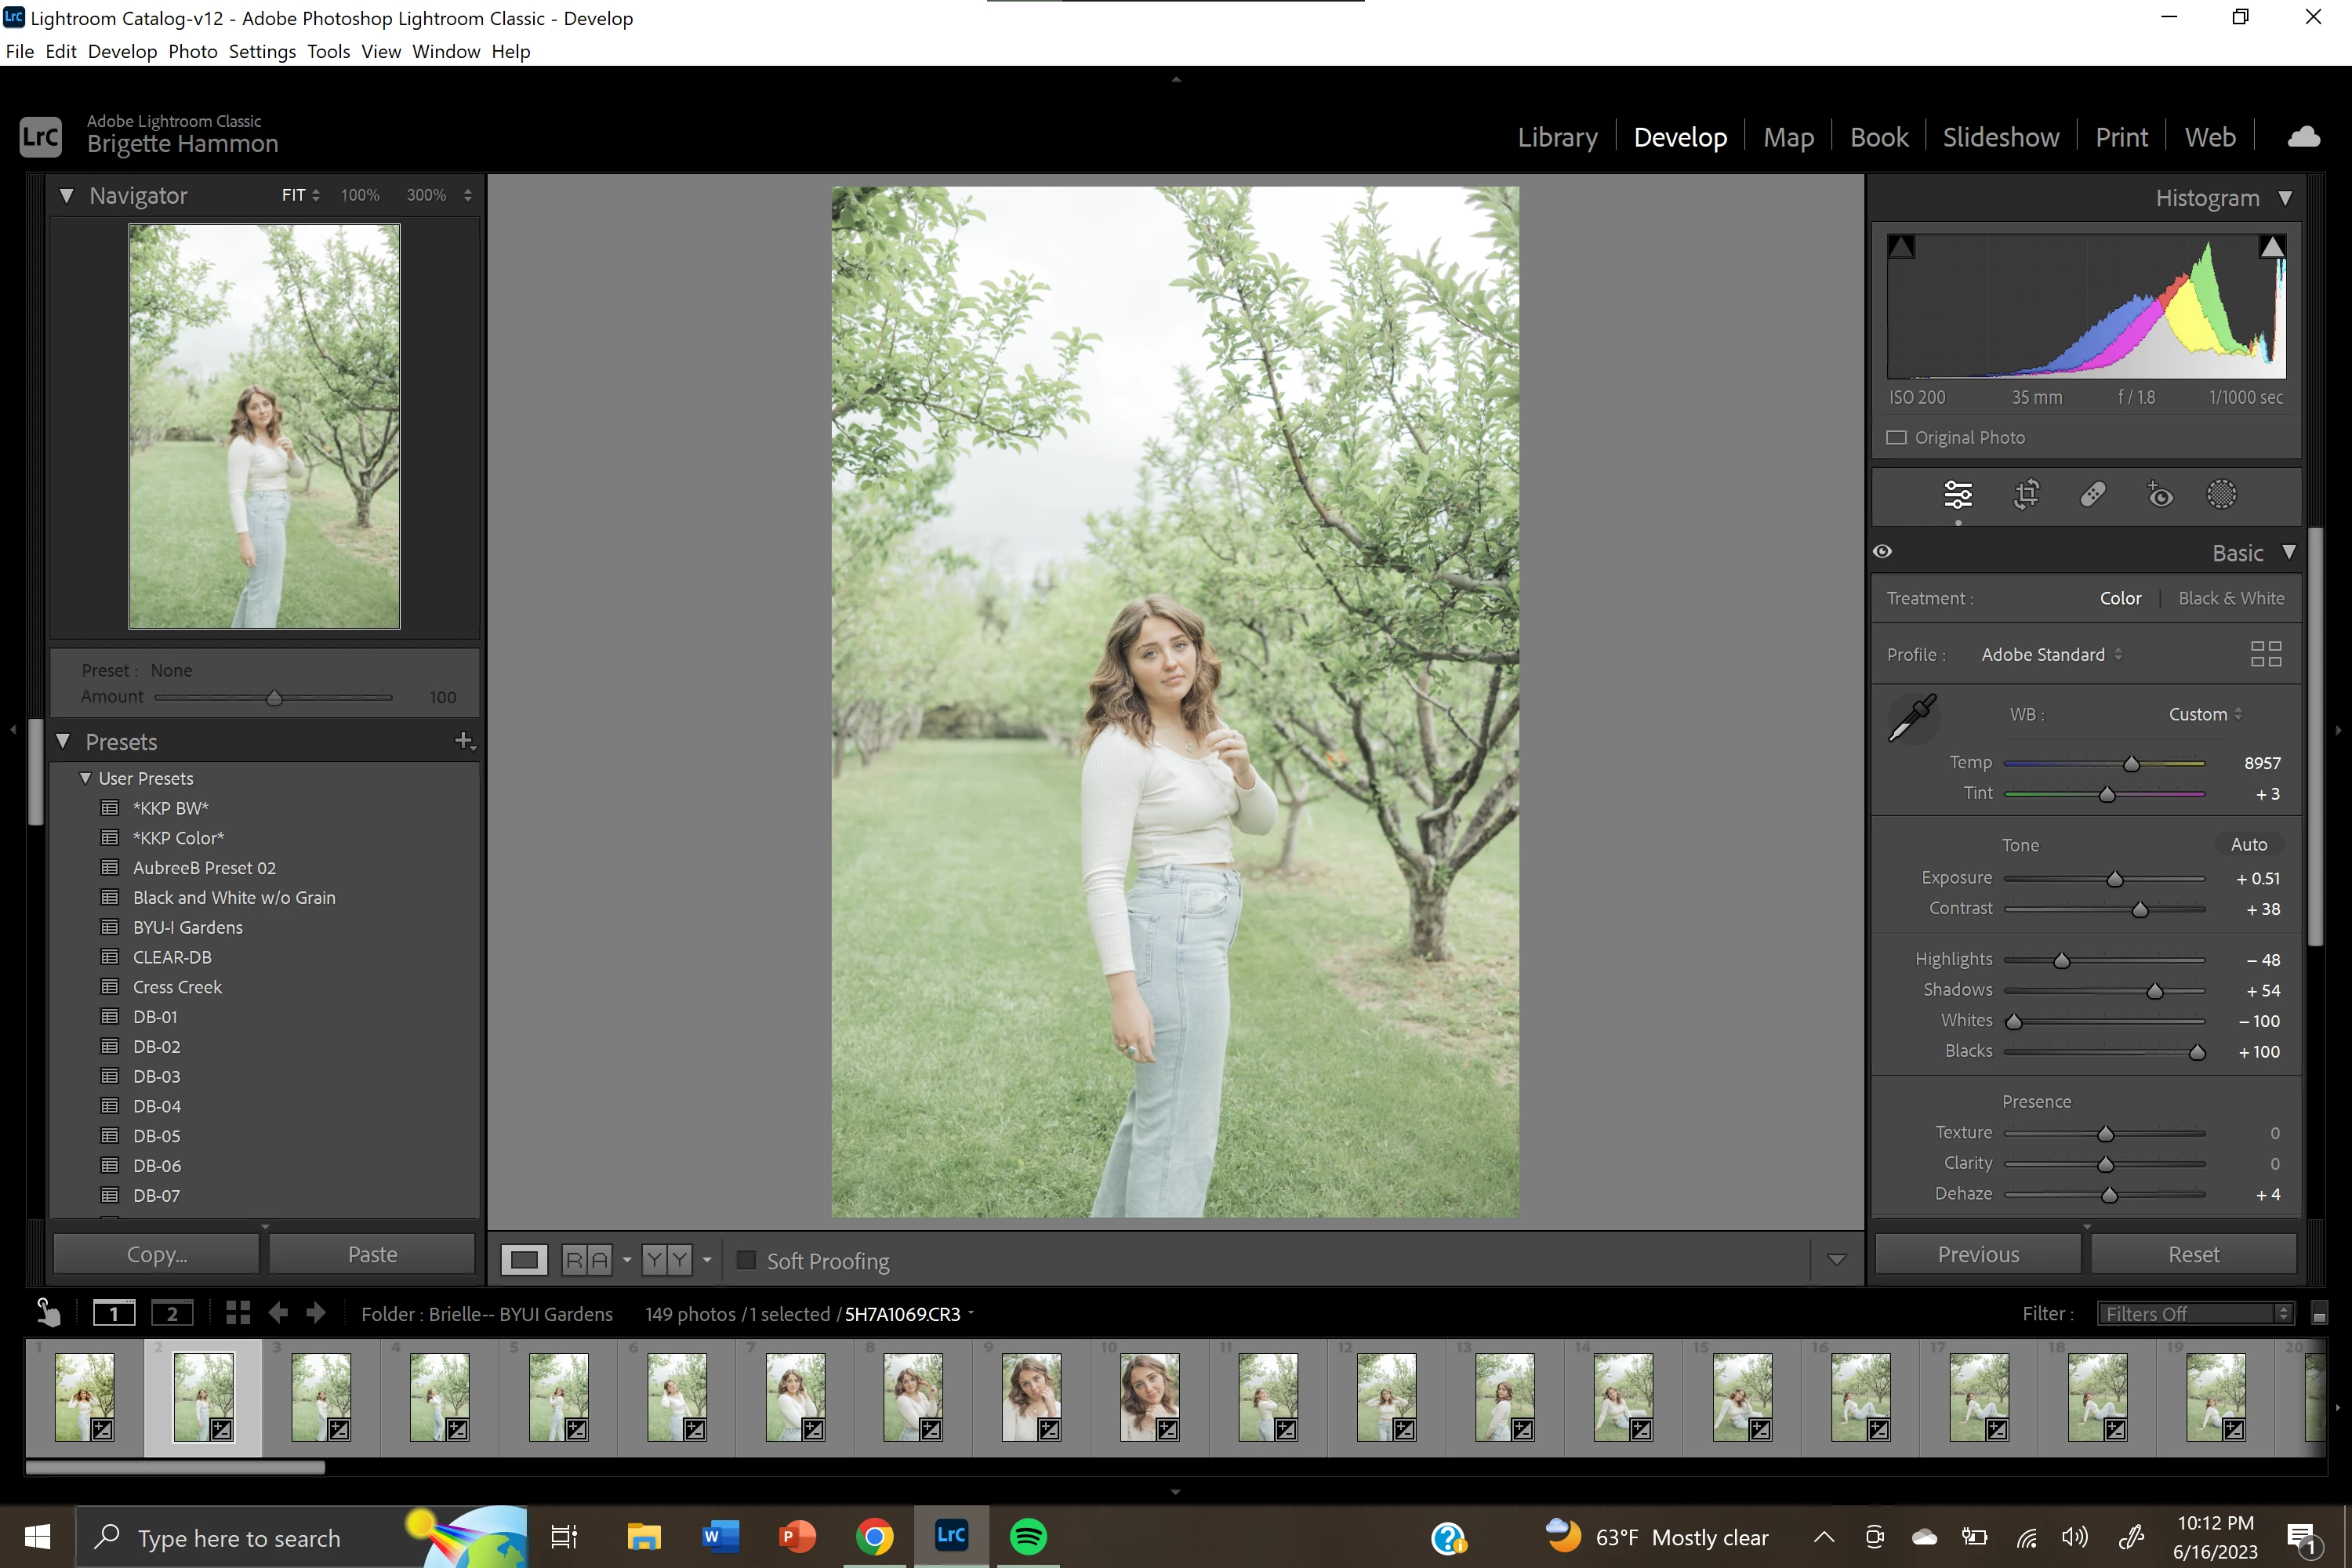The image size is (2352, 1568).
Task: Open Spotify from the taskbar
Action: tap(1028, 1536)
